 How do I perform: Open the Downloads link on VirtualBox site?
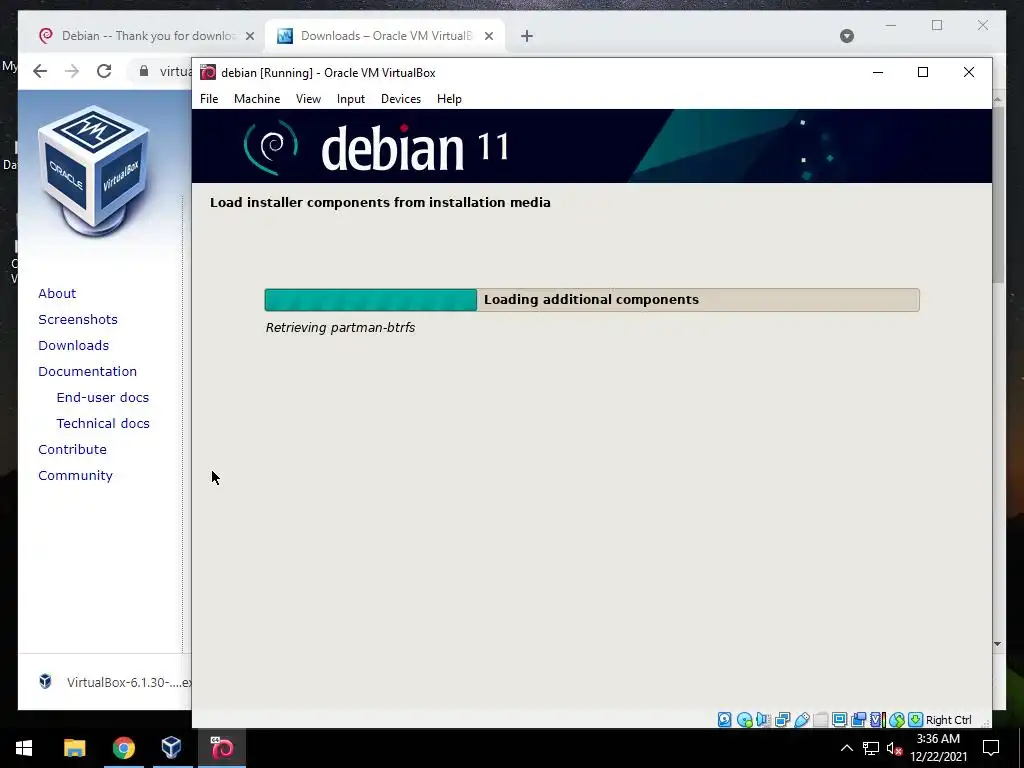(x=73, y=345)
